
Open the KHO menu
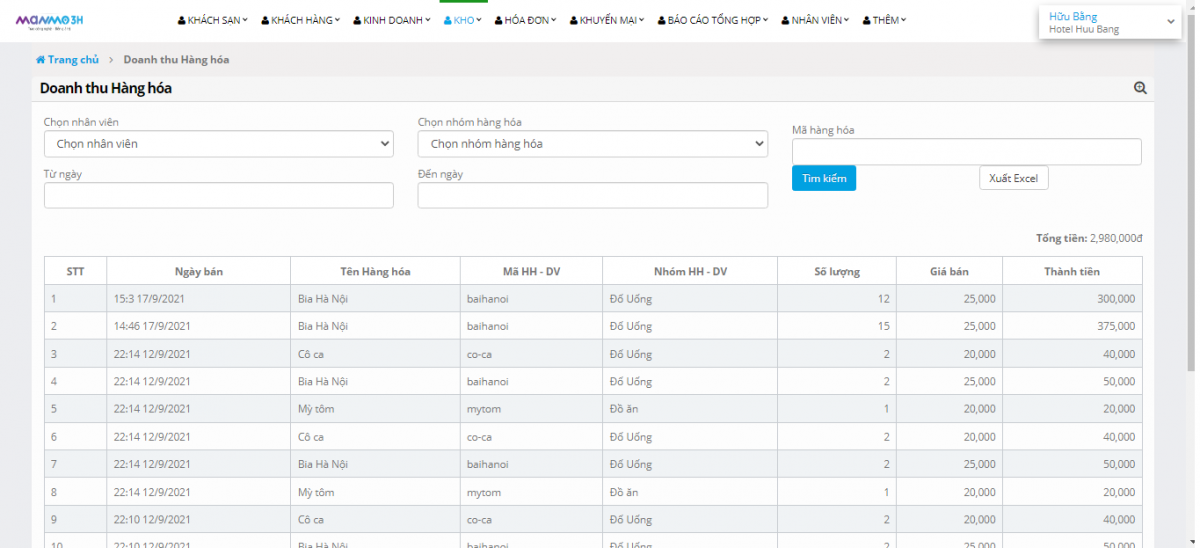pyautogui.click(x=463, y=20)
